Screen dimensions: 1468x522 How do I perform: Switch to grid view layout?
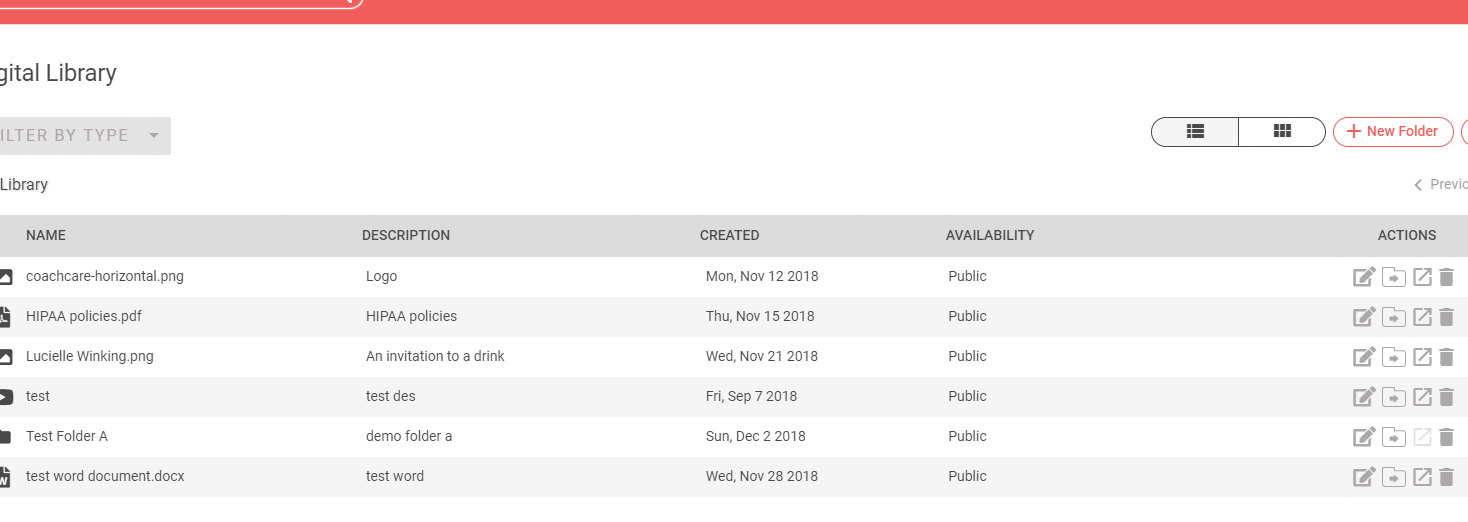[1282, 131]
